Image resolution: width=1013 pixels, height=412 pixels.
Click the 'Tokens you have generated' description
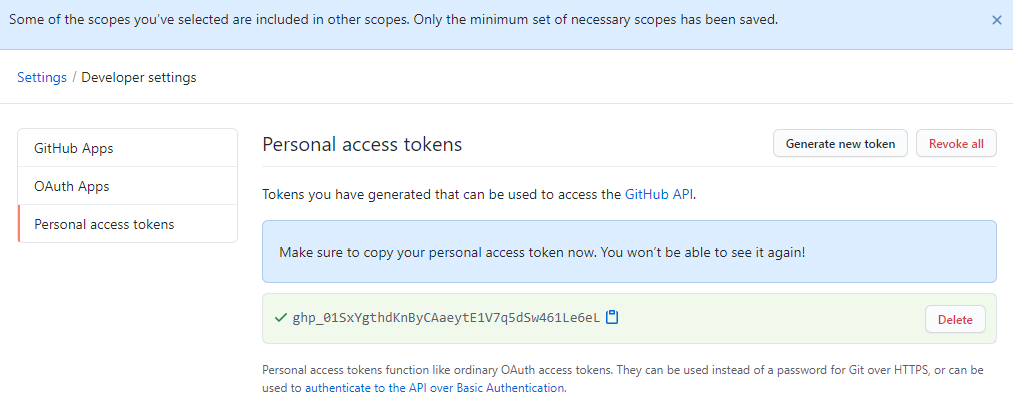point(479,194)
